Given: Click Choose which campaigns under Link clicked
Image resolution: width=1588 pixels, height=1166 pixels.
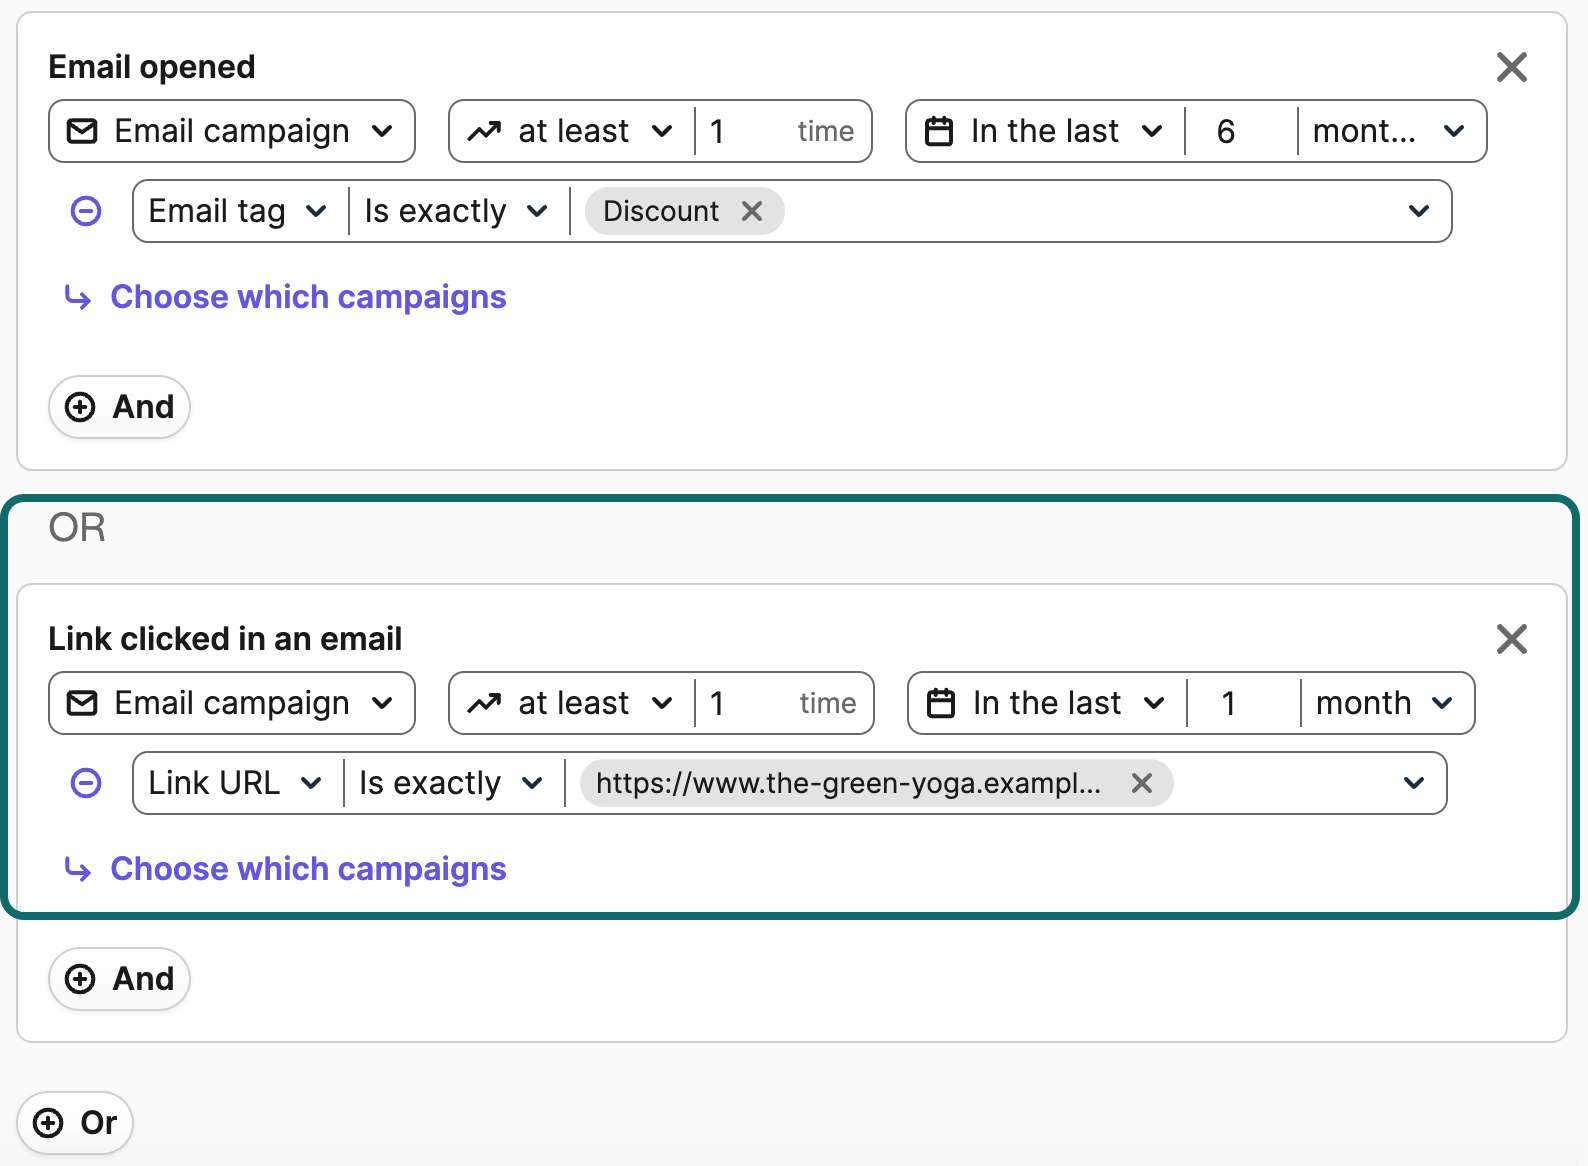Looking at the screenshot, I should [x=308, y=869].
